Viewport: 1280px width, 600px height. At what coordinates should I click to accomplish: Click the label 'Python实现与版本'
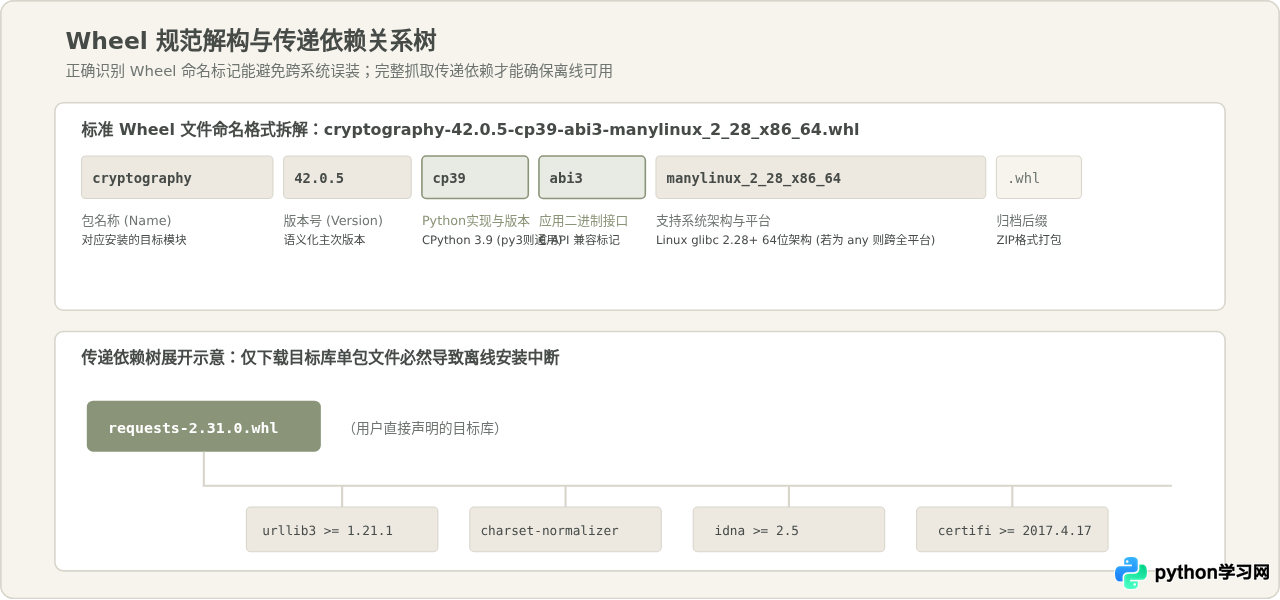coord(476,221)
